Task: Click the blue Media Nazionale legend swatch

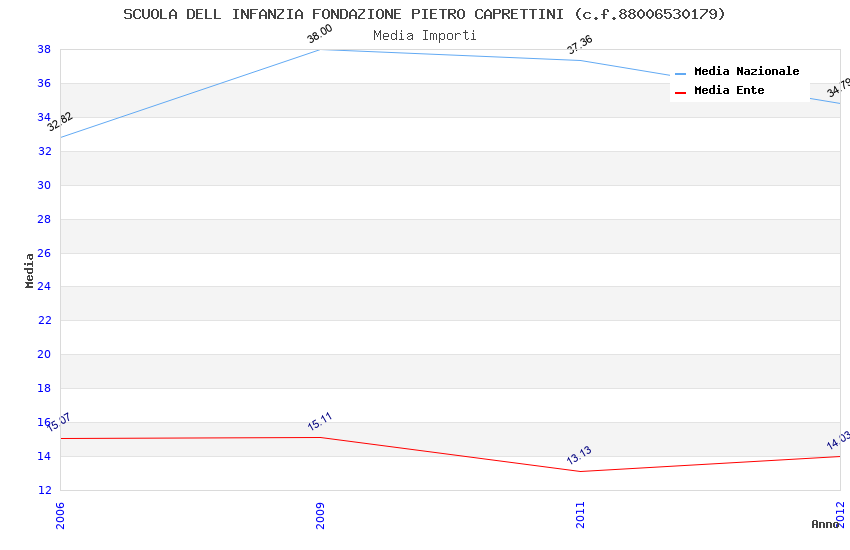Action: (680, 74)
